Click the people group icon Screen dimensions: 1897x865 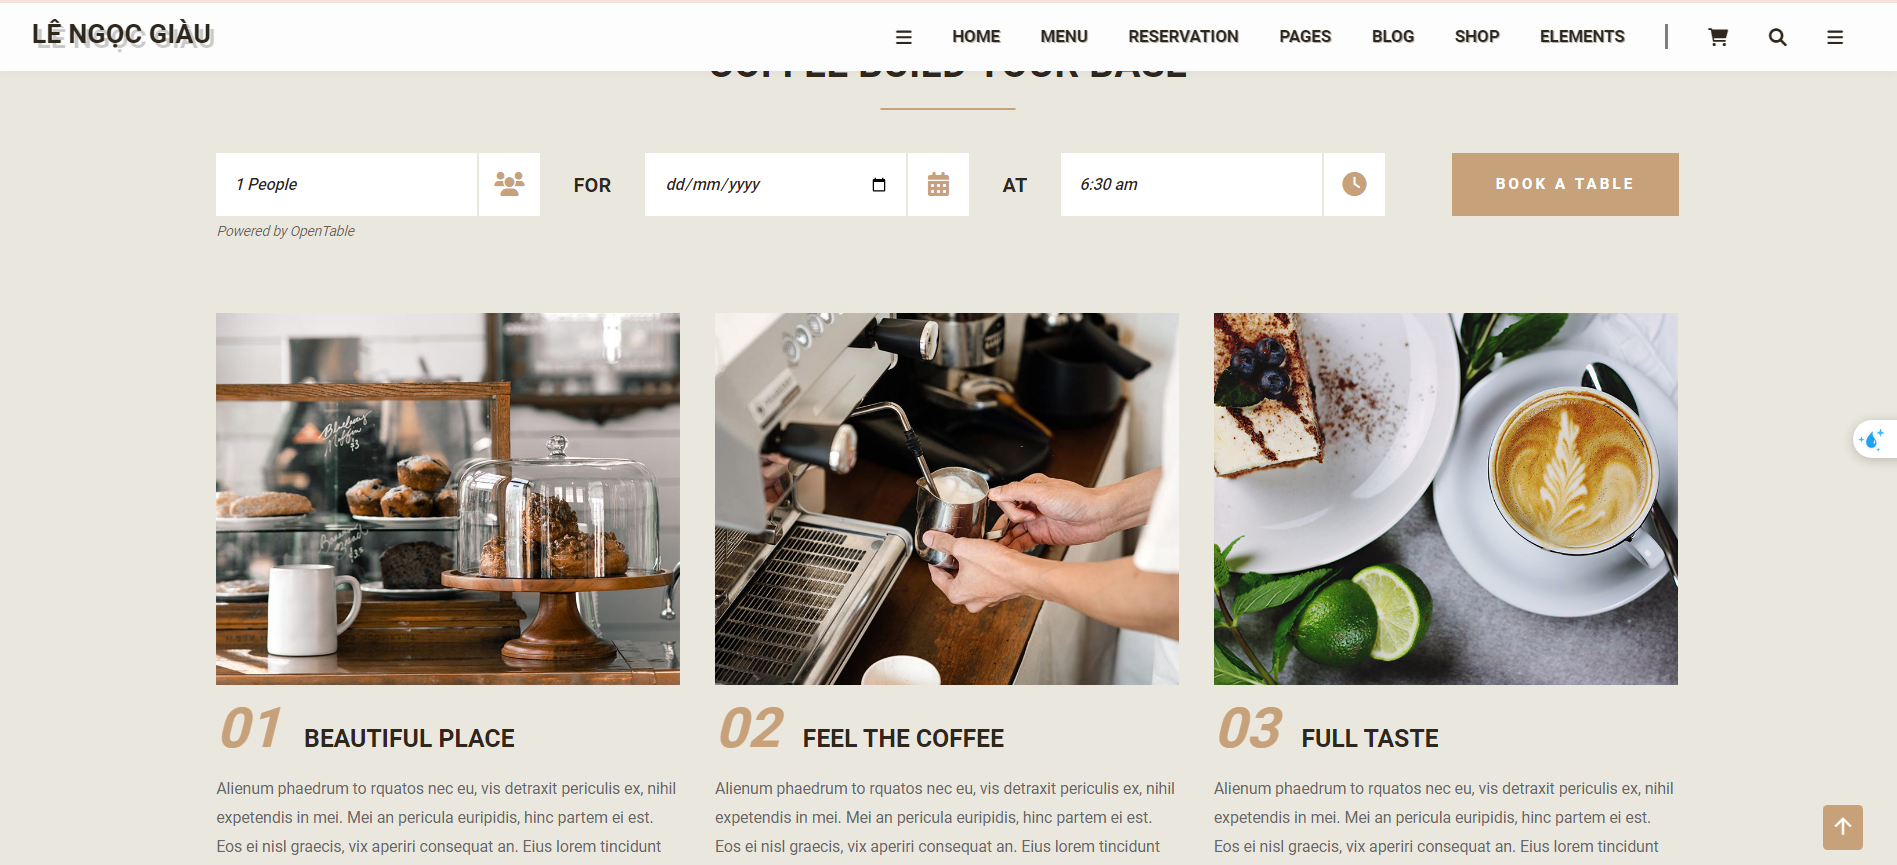tap(509, 184)
